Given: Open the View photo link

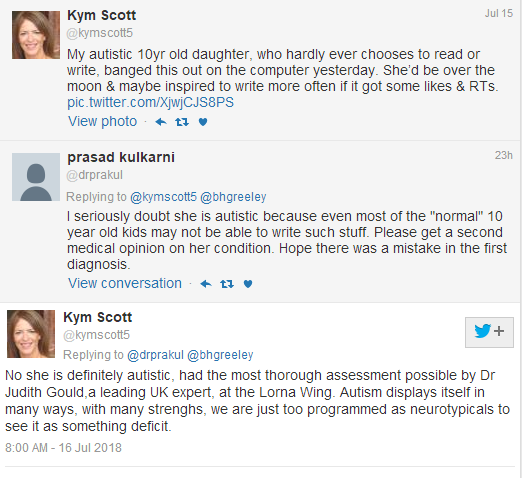Looking at the screenshot, I should 103,121.
